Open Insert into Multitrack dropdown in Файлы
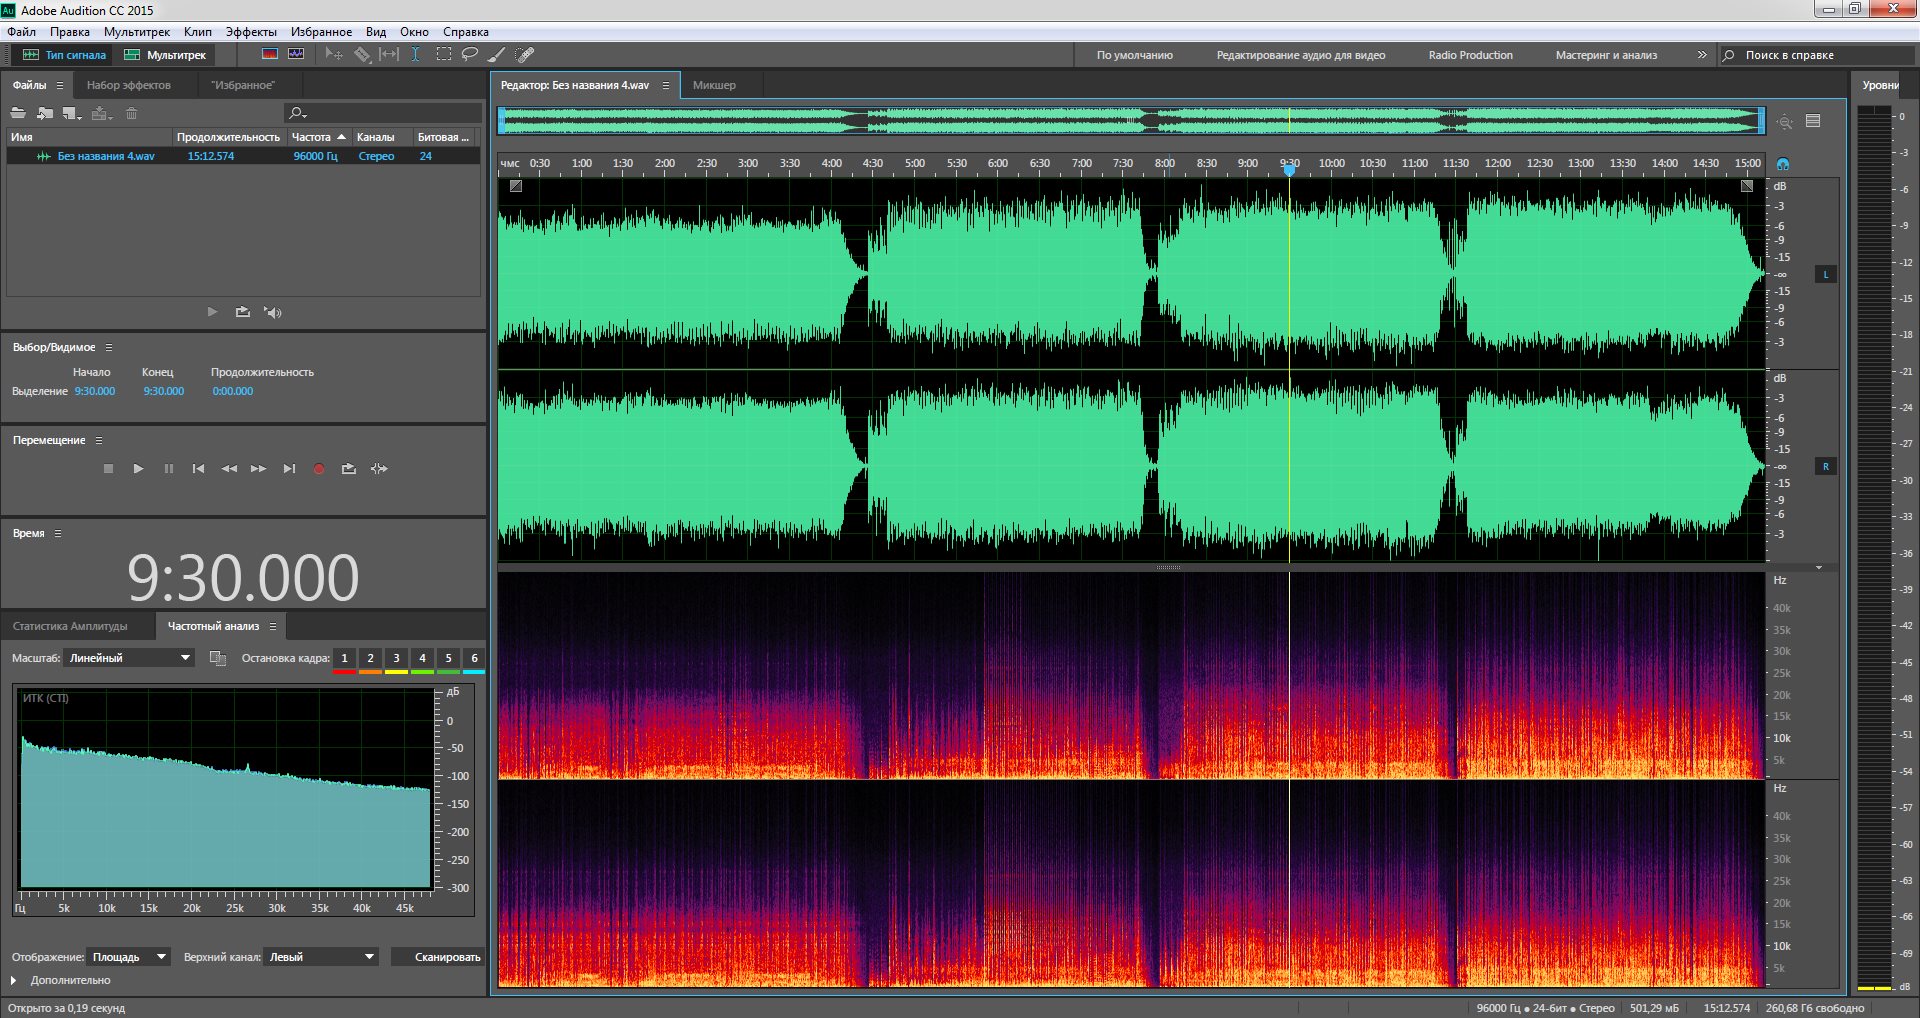 tap(101, 113)
